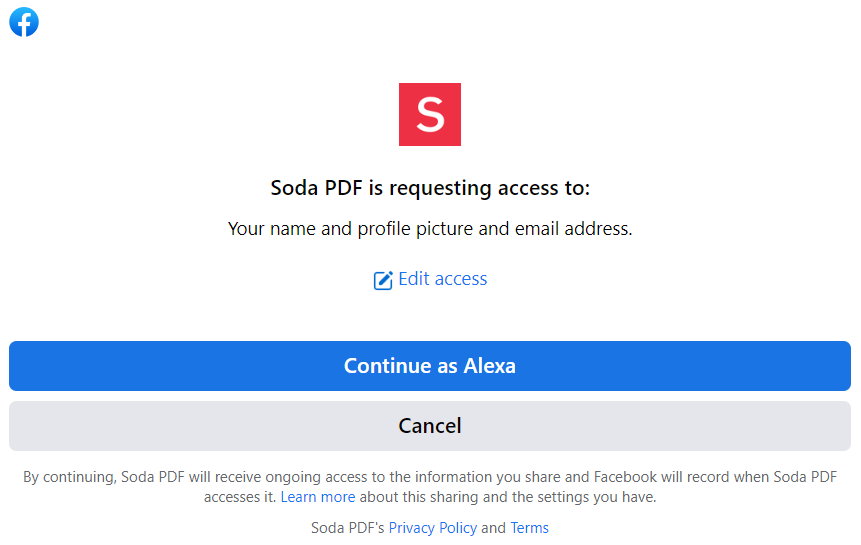Click the red Soda PDF app logo
This screenshot has width=861, height=545.
click(x=430, y=114)
